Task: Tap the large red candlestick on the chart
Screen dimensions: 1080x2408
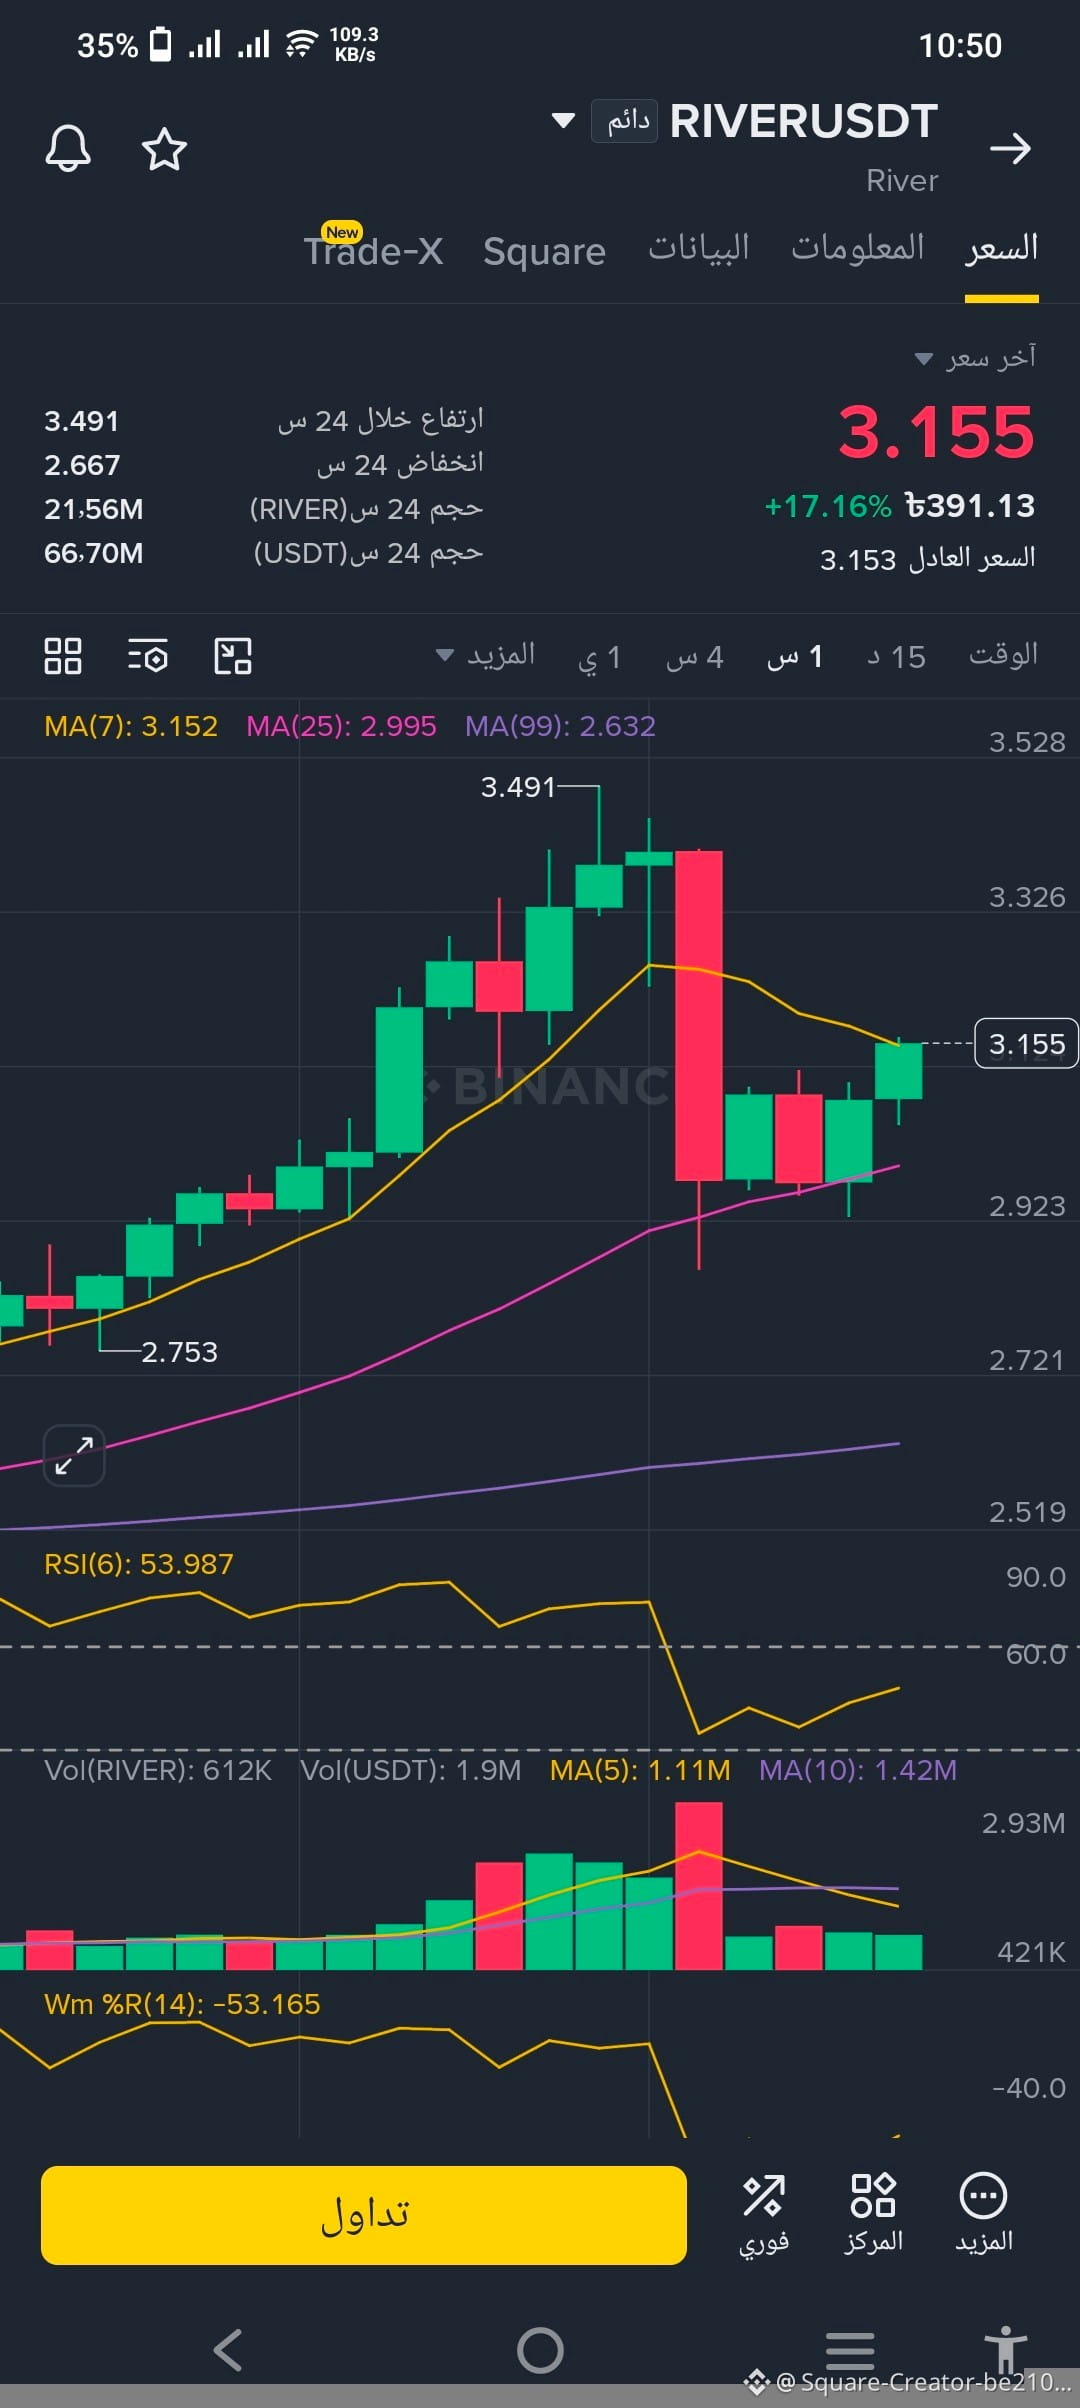Action: pos(699,1015)
